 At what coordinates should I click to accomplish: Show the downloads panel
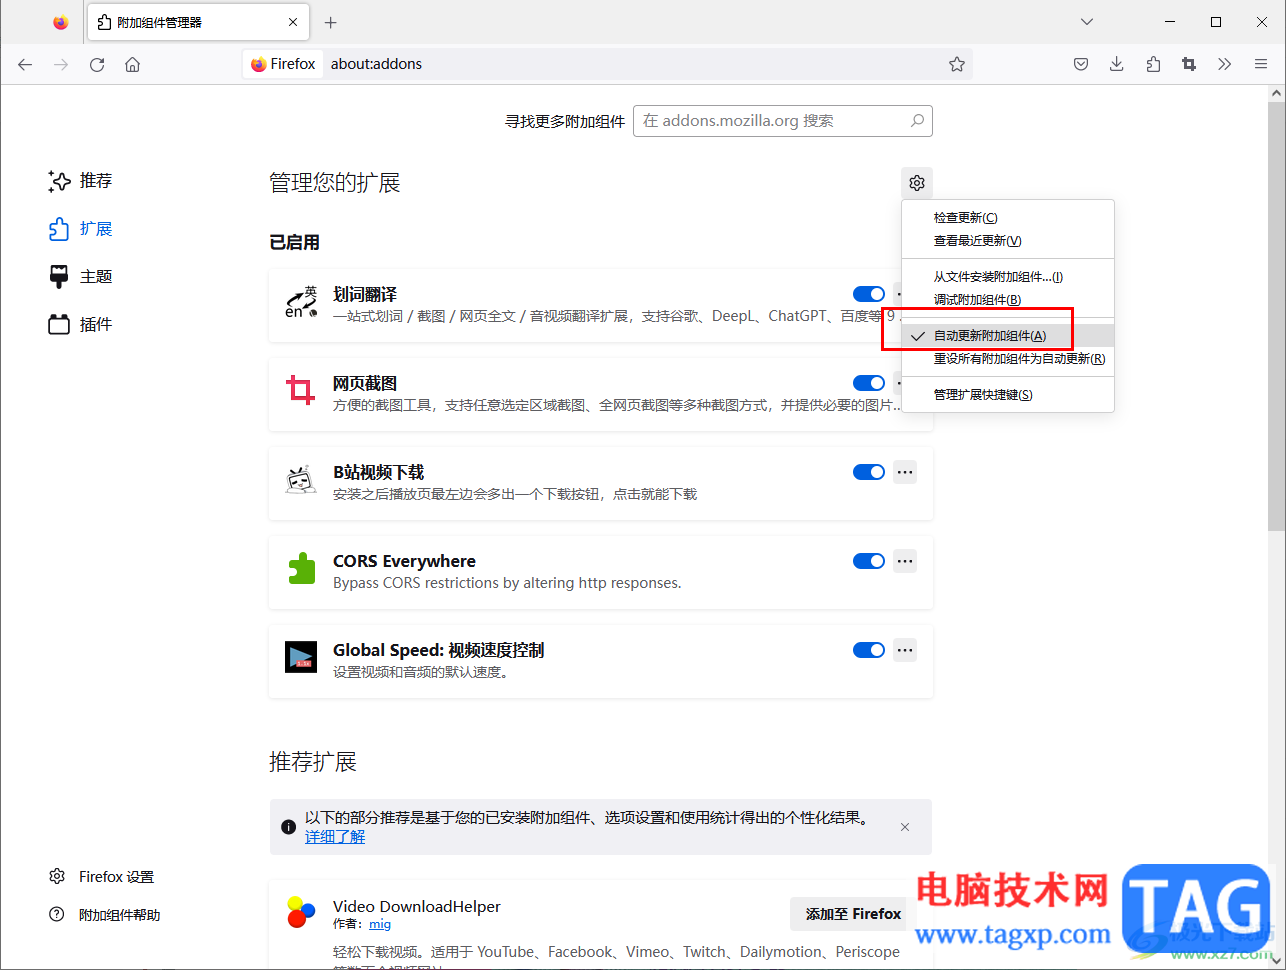[1117, 64]
